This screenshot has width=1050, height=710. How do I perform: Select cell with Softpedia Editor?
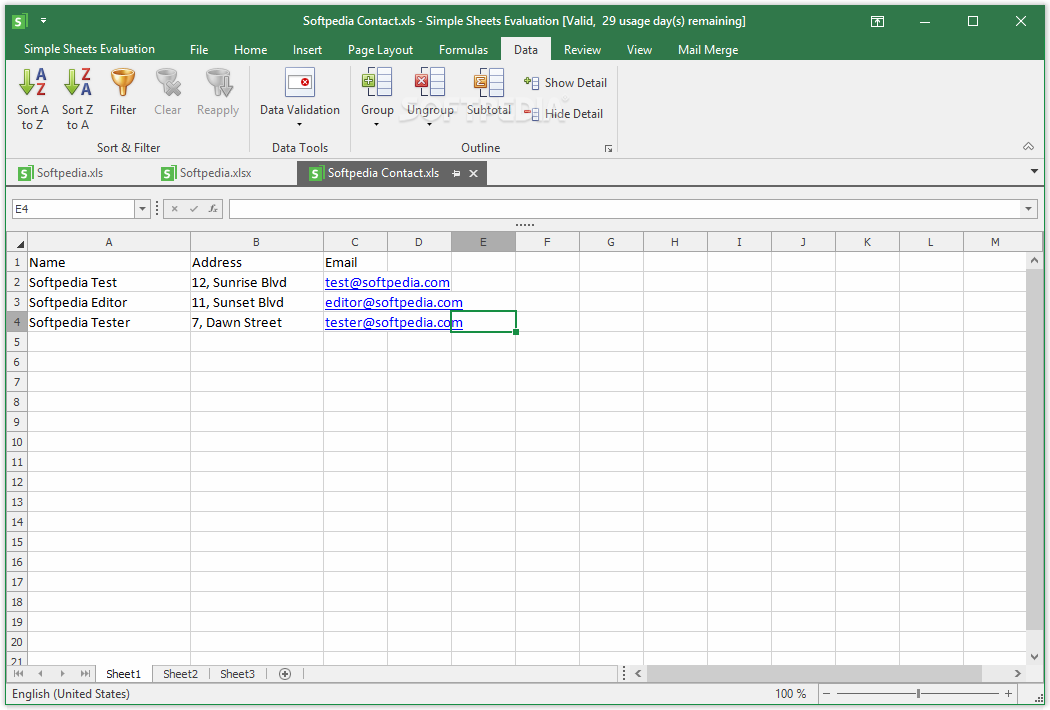108,302
